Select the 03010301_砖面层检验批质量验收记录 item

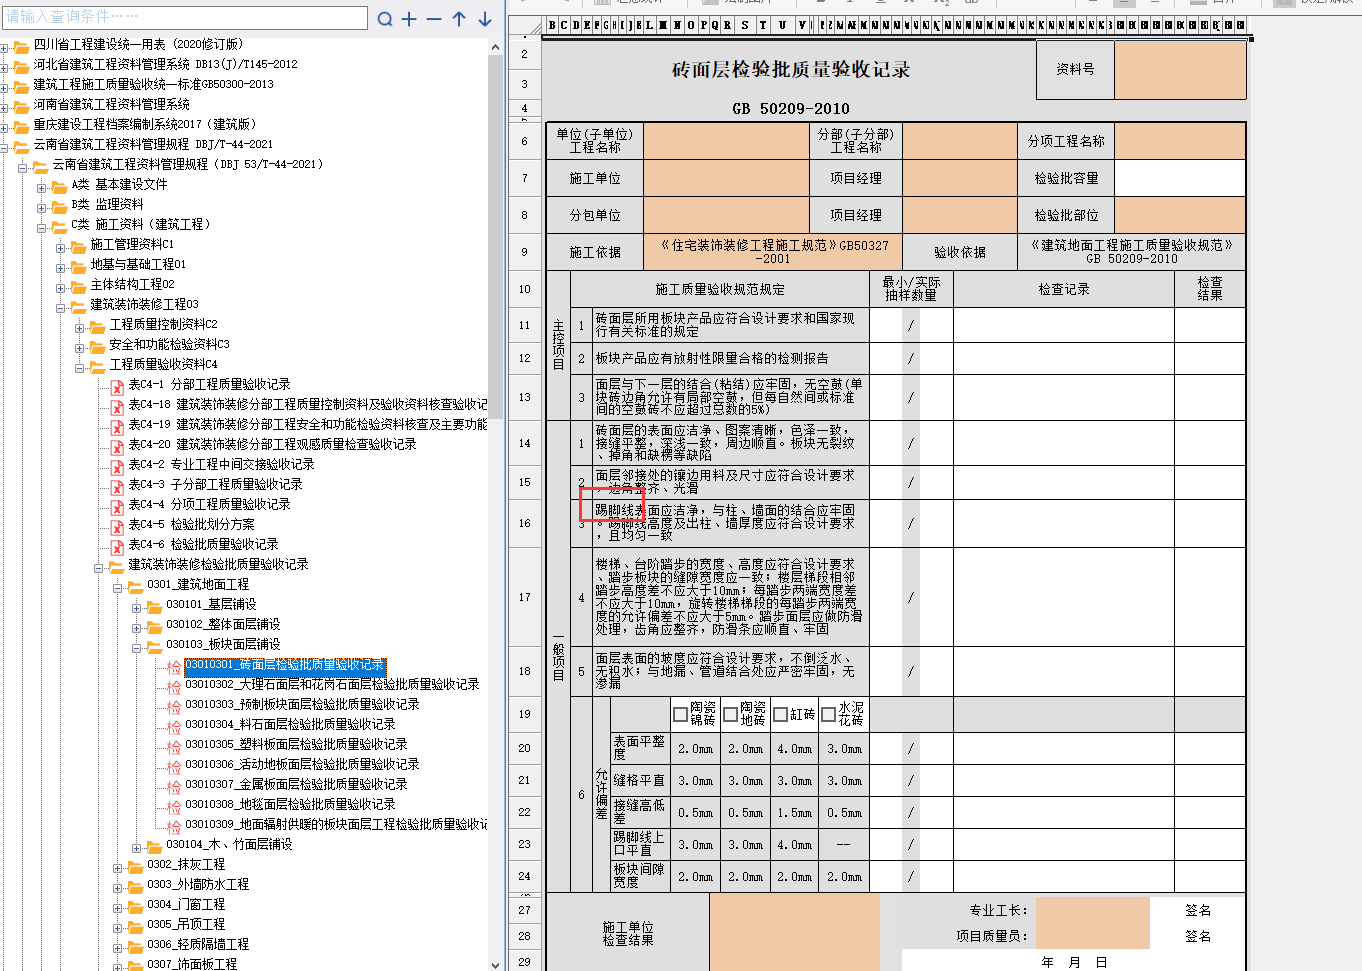coord(285,665)
